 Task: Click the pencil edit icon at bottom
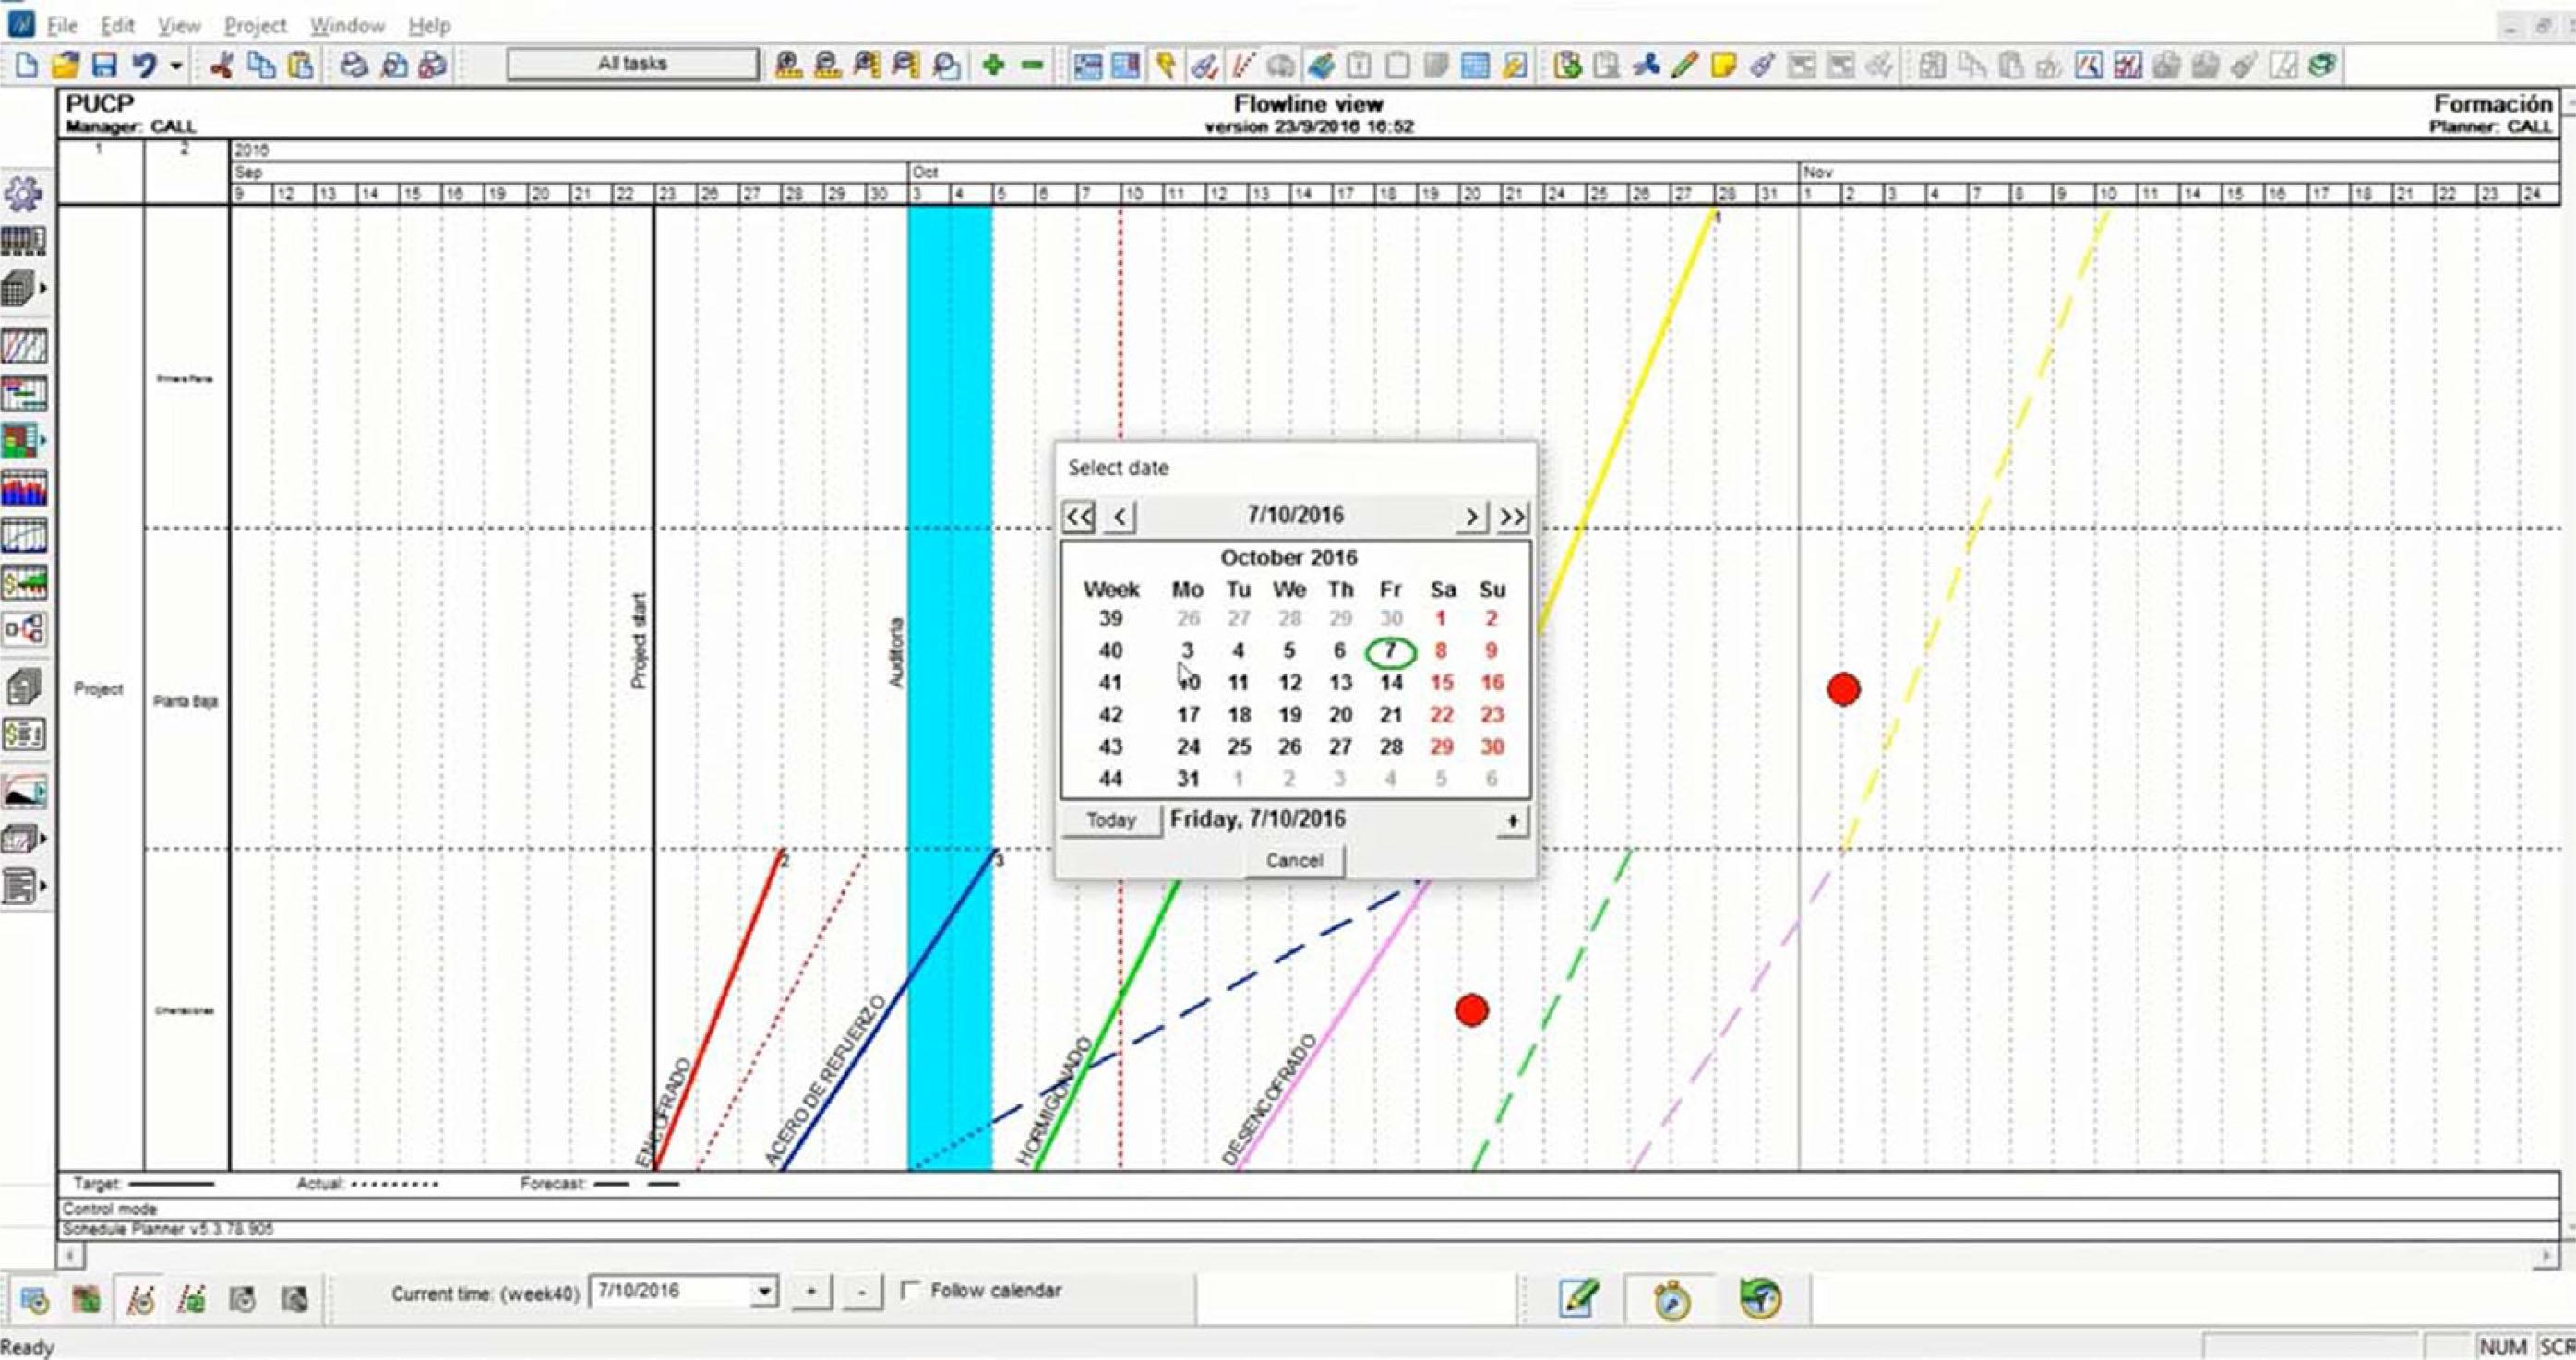pyautogui.click(x=1578, y=1298)
